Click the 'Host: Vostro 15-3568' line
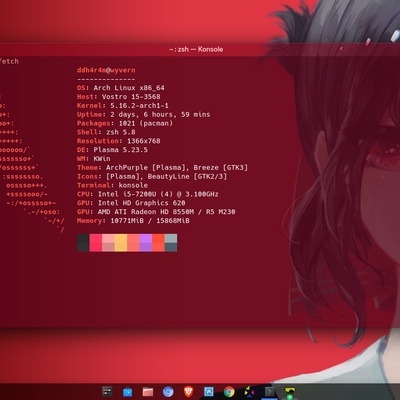Screen dimensions: 400x400 119,97
